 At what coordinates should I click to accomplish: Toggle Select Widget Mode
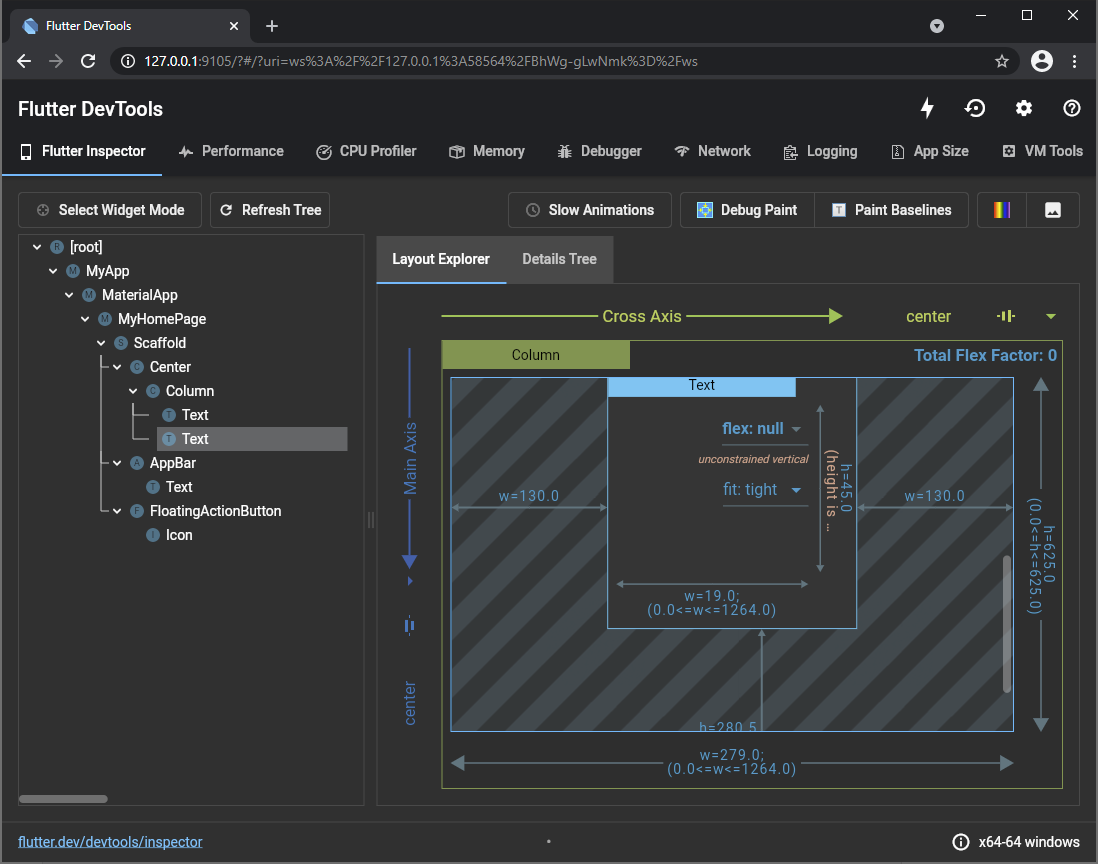pos(110,210)
